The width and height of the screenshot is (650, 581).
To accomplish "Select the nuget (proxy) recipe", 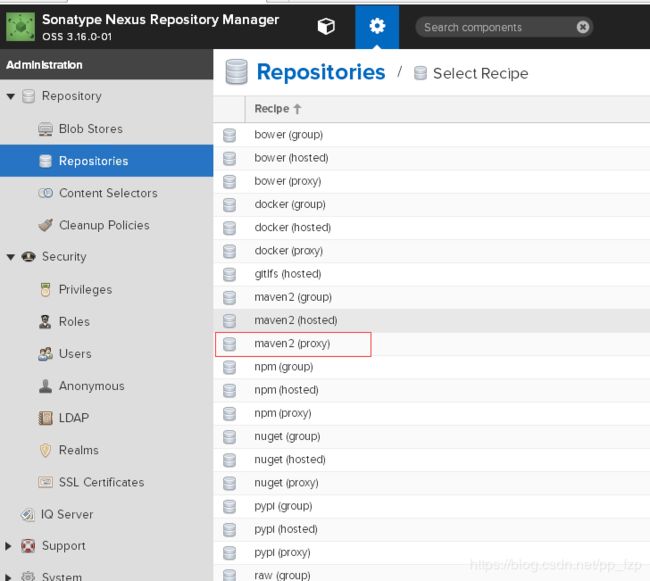I will [x=432, y=483].
